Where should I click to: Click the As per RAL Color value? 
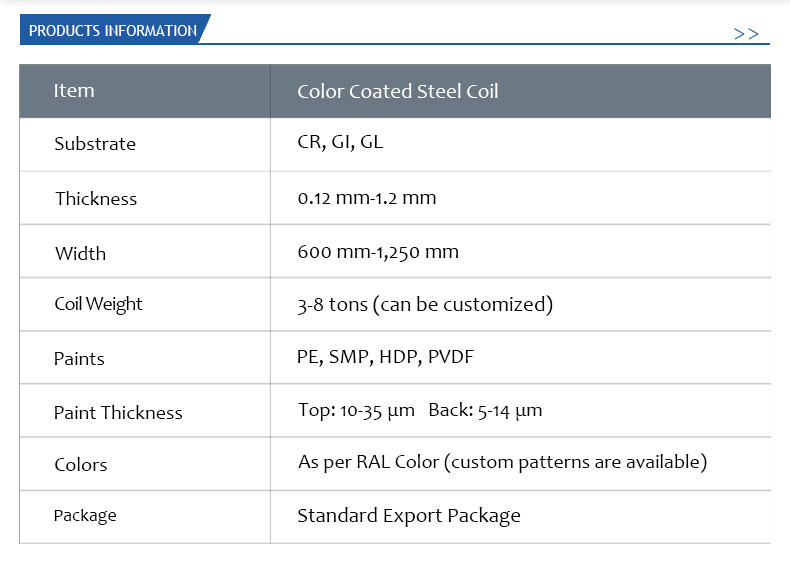coord(502,462)
